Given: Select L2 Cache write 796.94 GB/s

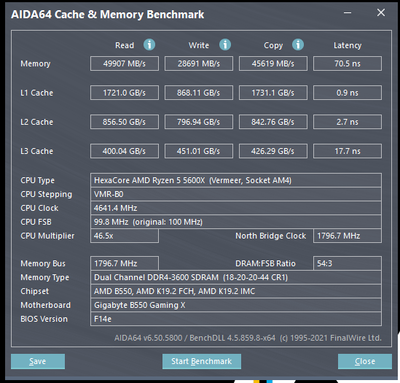Looking at the screenshot, I should [199, 122].
